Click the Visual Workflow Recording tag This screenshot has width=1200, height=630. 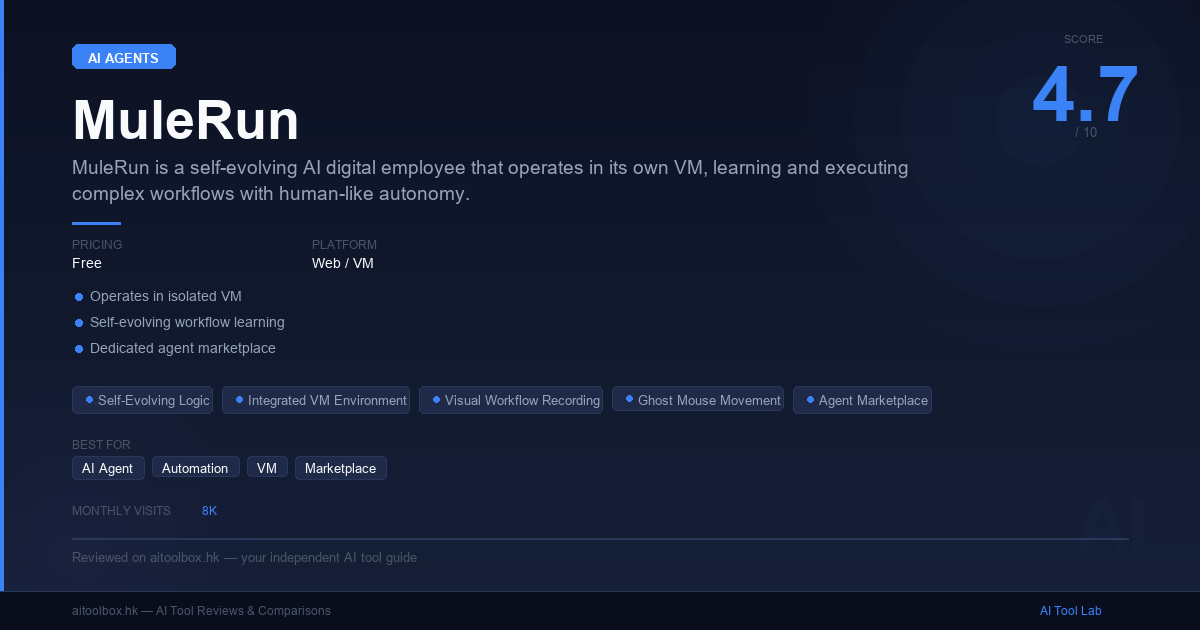pos(511,400)
